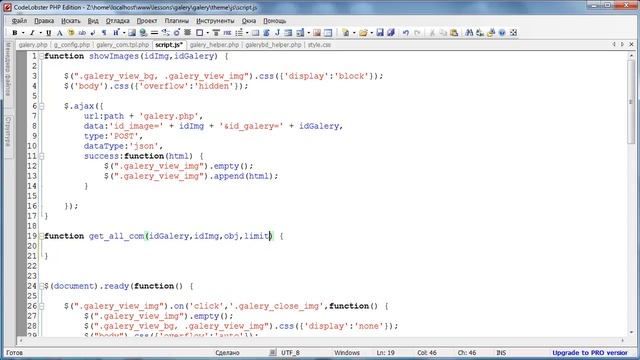This screenshot has height=360, width=640.
Task: Close the active tab with the X button
Action: (x=631, y=44)
